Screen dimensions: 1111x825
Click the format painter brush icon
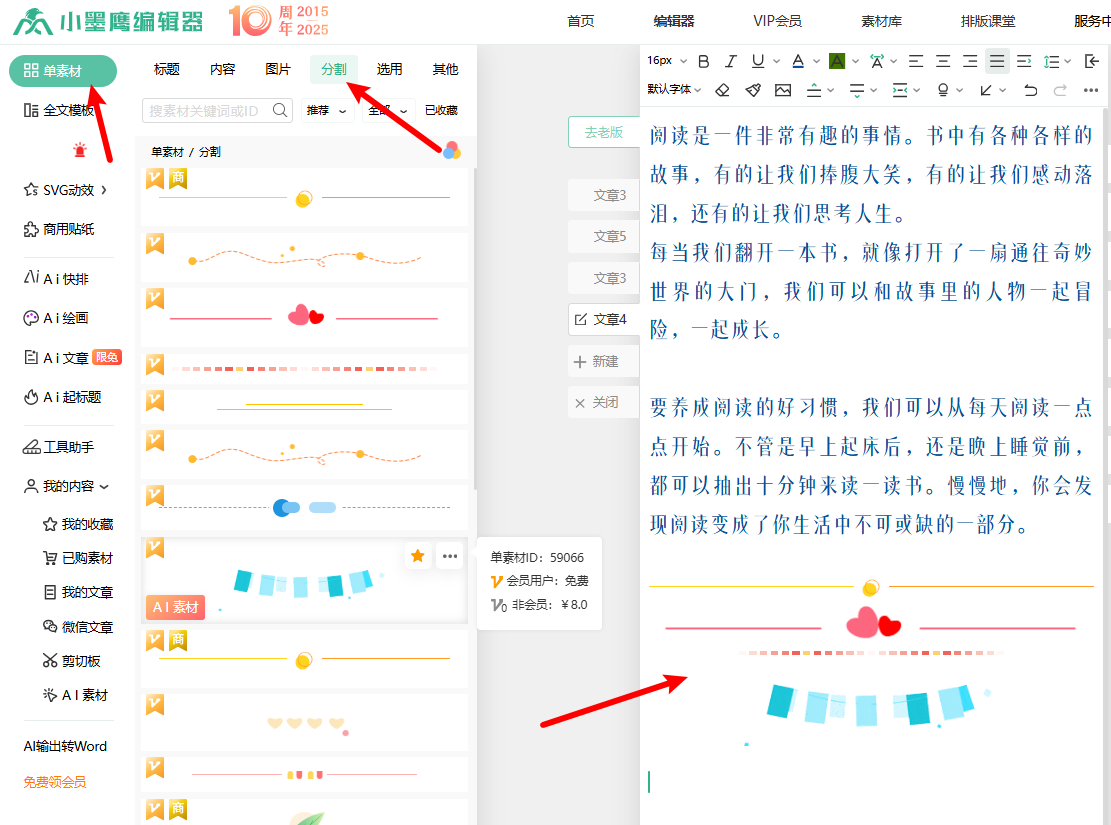coord(753,90)
